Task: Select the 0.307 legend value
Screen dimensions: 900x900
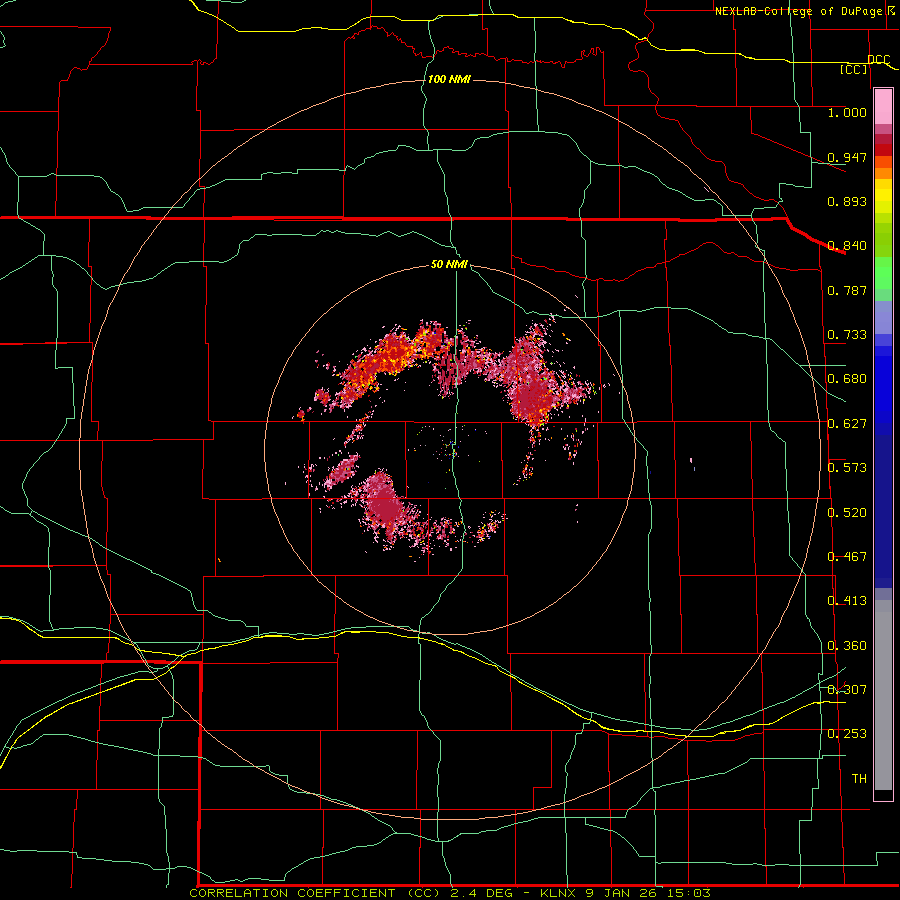Action: point(847,690)
